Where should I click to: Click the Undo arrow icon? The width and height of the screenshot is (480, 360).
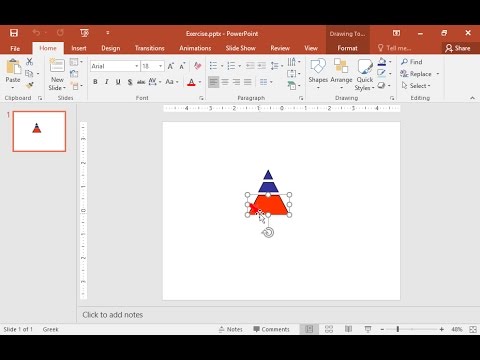point(36,32)
